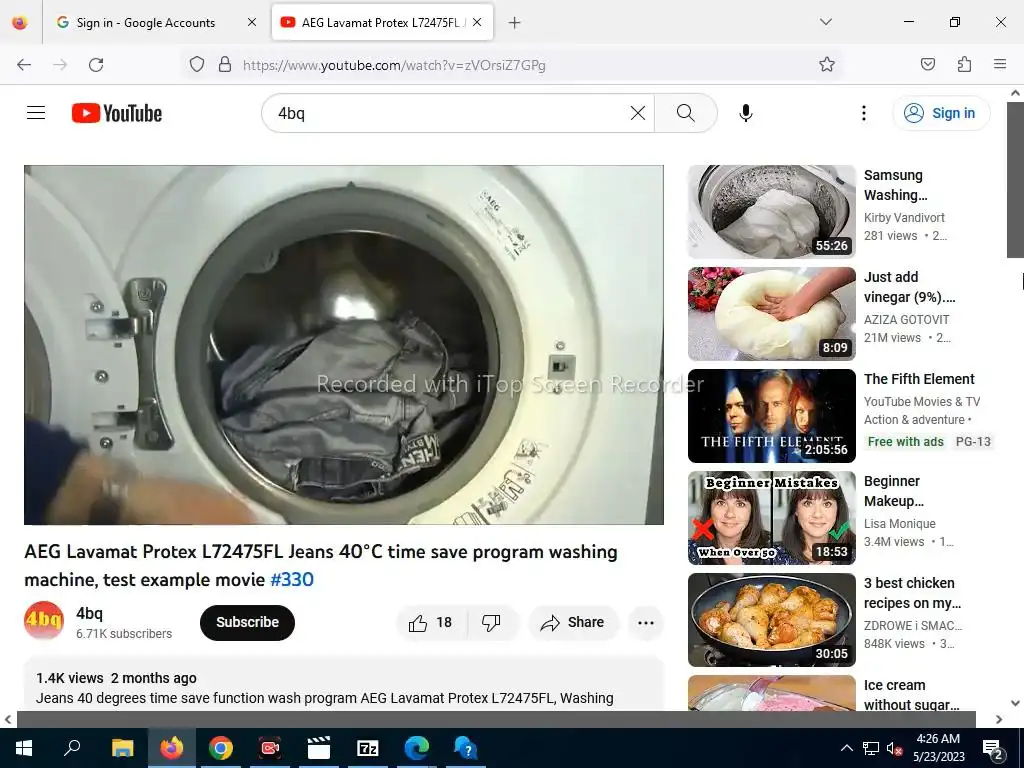Clear the search box with the X icon
The height and width of the screenshot is (768, 1024).
click(x=638, y=113)
